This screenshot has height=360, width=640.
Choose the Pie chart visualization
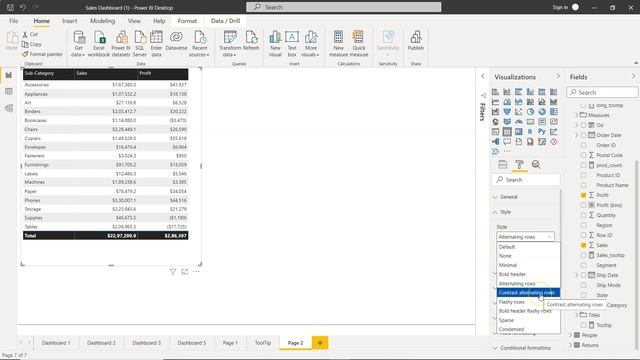point(530,111)
